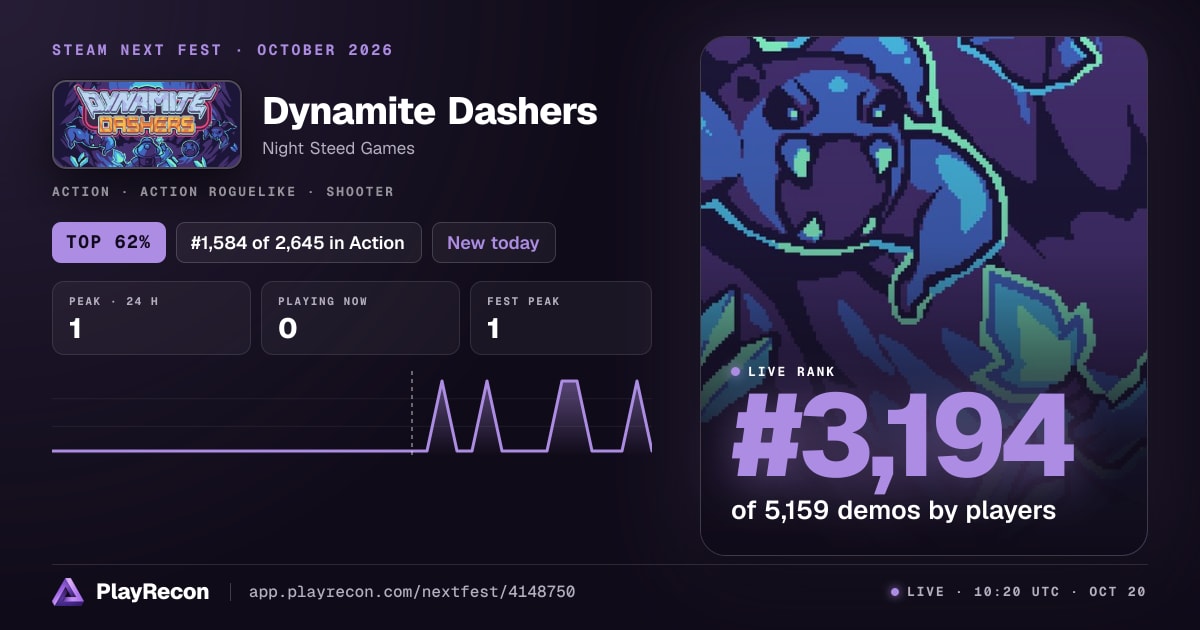This screenshot has height=630, width=1200.
Task: Click the OCT 20 date text
Action: (x=1116, y=592)
